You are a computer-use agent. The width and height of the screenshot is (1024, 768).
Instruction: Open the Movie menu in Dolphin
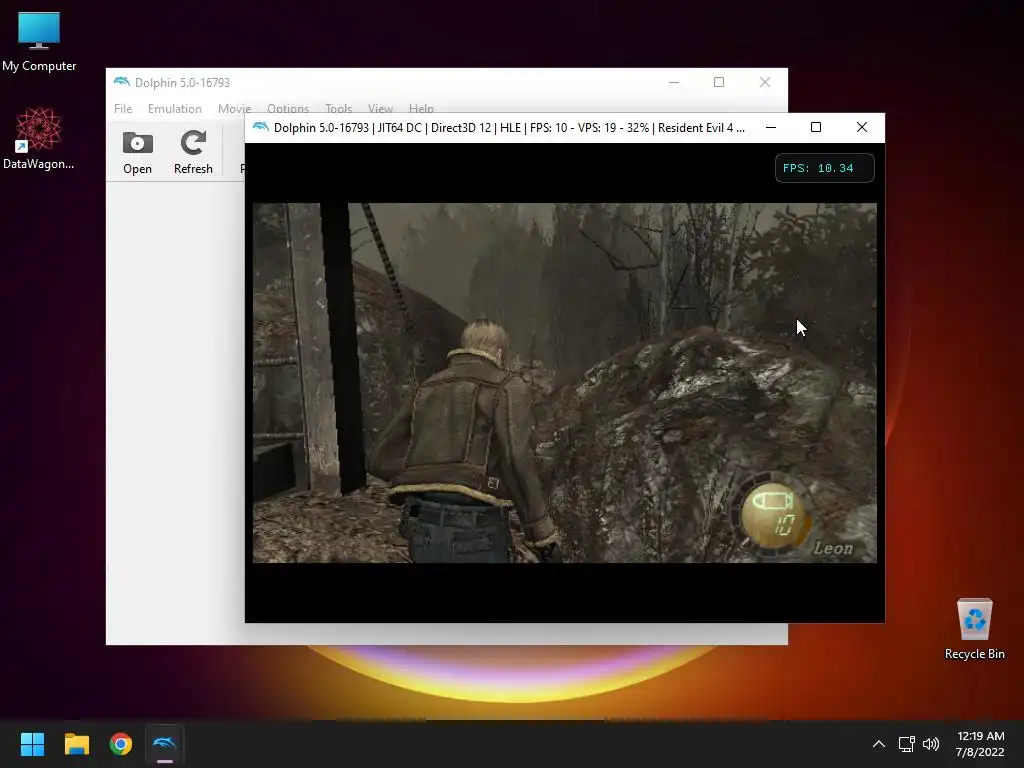click(234, 108)
